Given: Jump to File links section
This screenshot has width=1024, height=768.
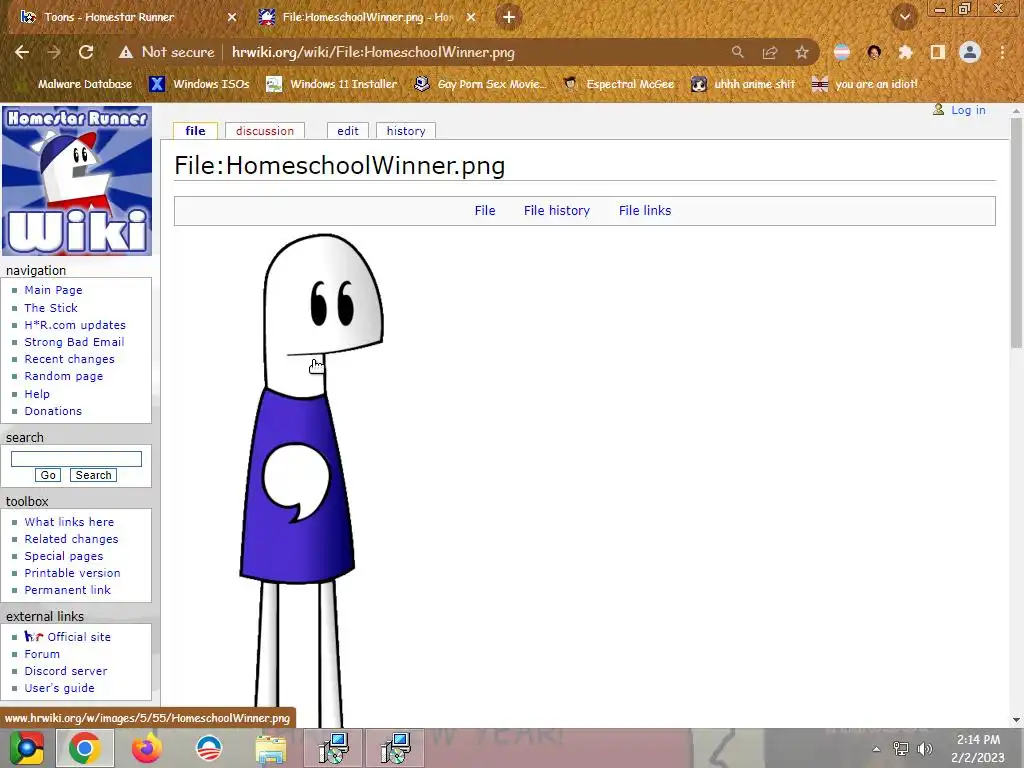Looking at the screenshot, I should tap(645, 210).
